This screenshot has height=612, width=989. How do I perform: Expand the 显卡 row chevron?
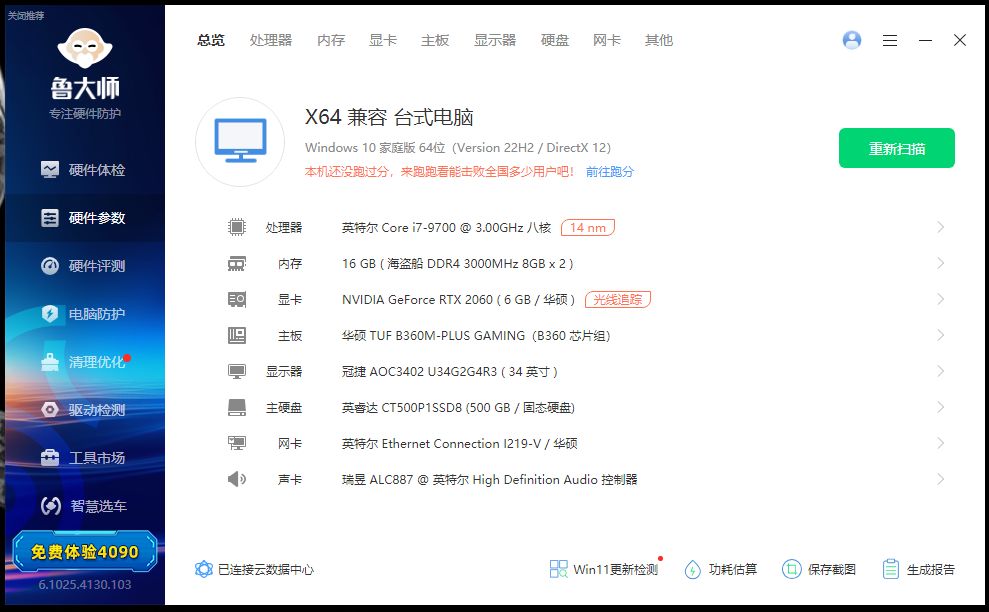click(940, 299)
